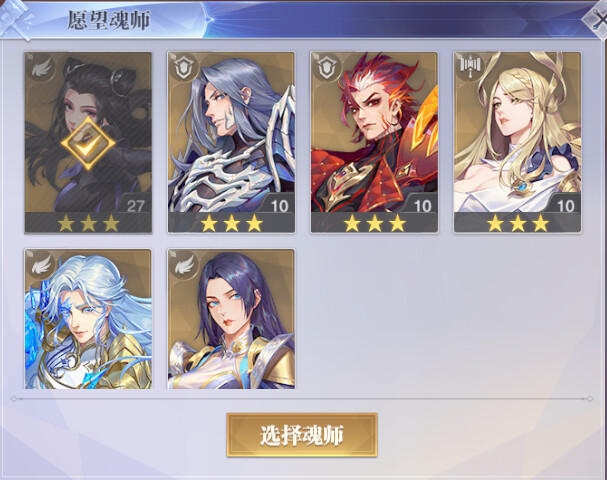Click the three-star row under silver-haired hero
This screenshot has height=480, width=607.
click(x=231, y=223)
